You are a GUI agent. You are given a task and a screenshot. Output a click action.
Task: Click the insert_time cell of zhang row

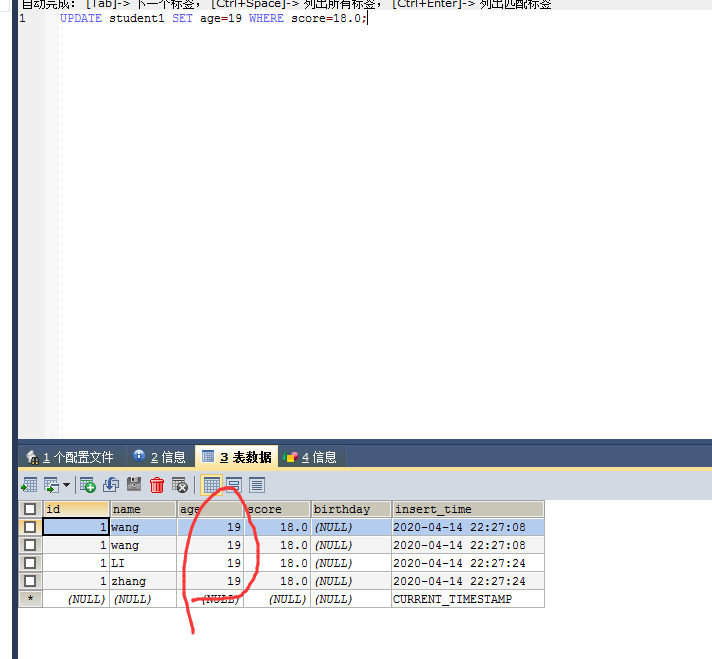(x=468, y=581)
